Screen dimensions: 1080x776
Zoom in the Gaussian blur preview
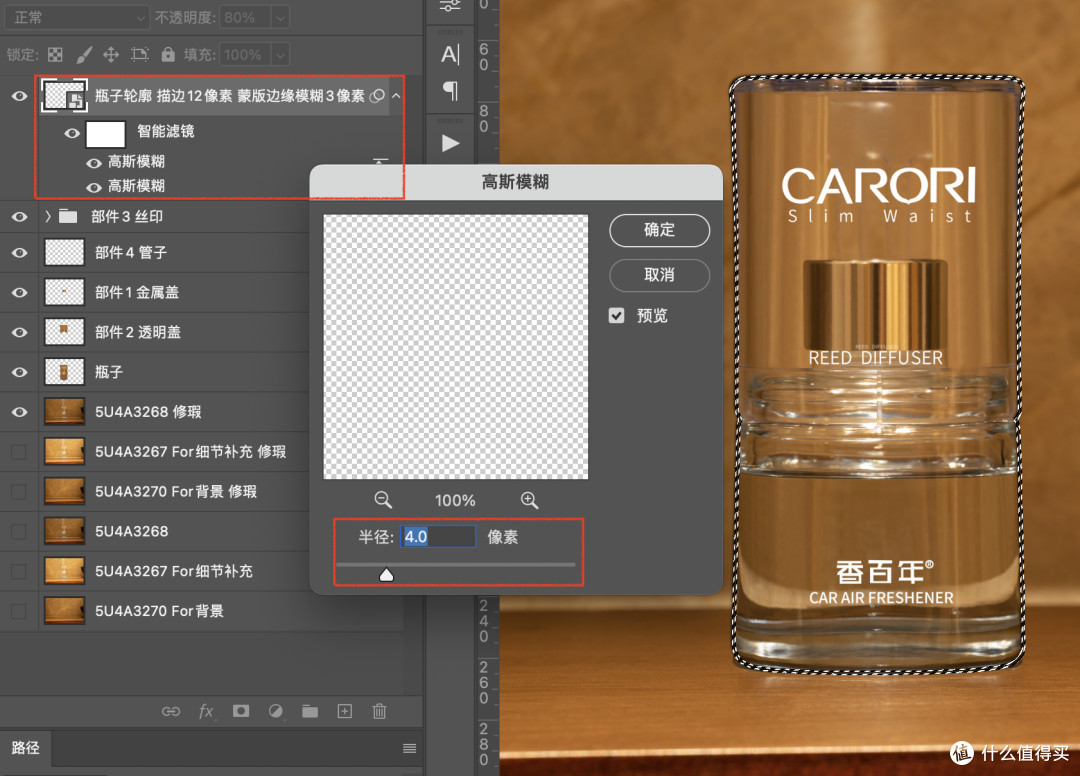(x=529, y=500)
